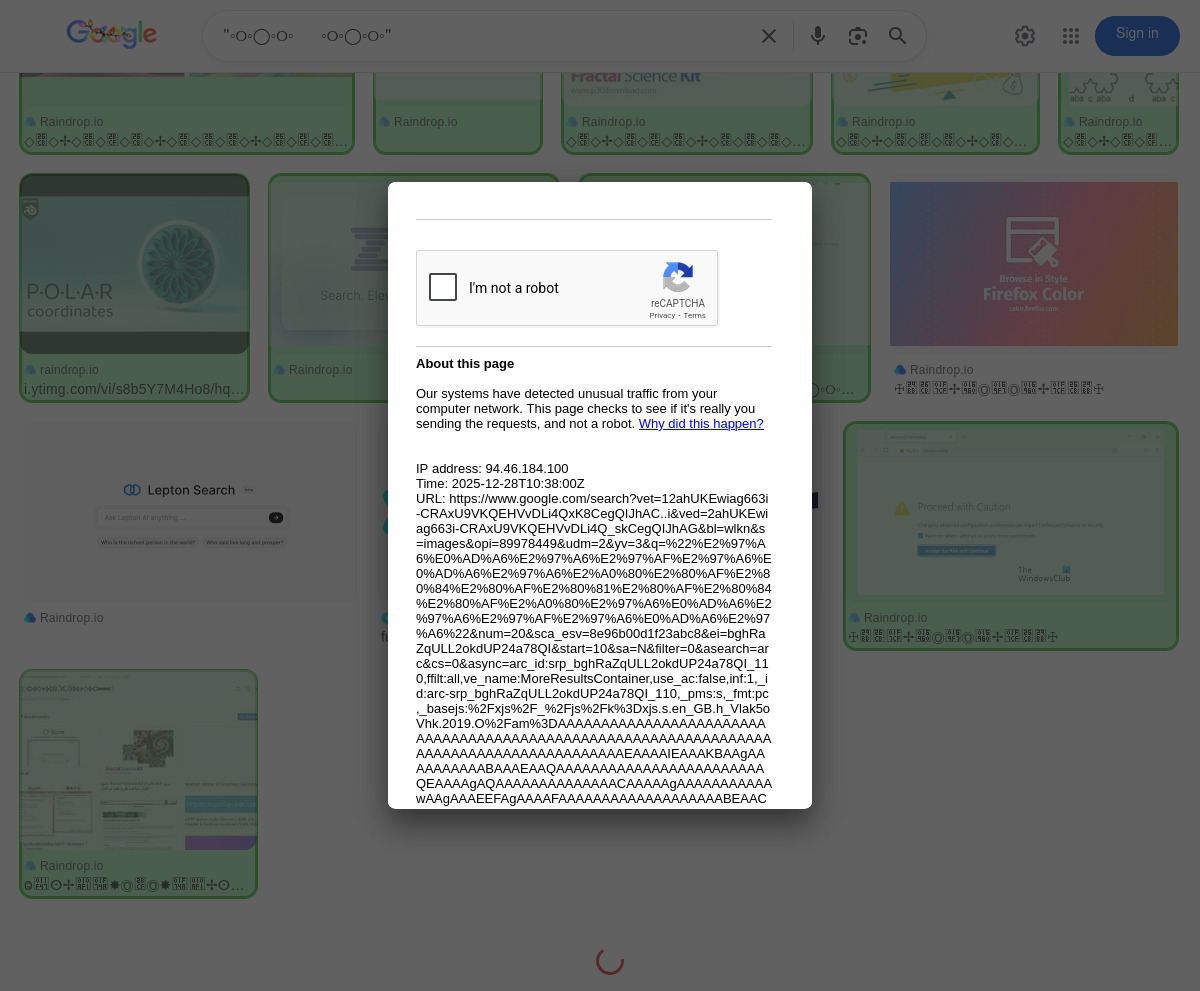Open the Proceed with Caution image result
1200x991 pixels.
(1010, 515)
